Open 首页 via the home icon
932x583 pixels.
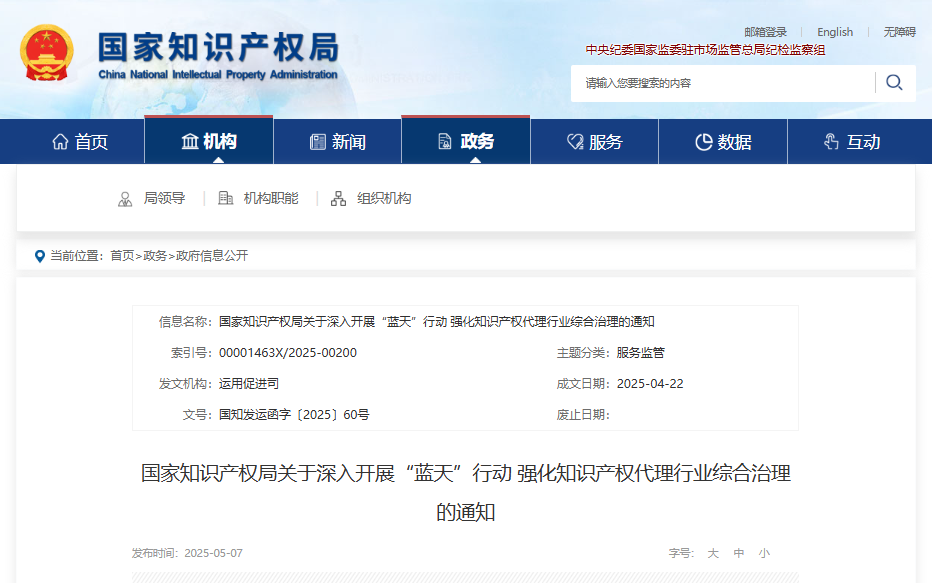tap(60, 141)
